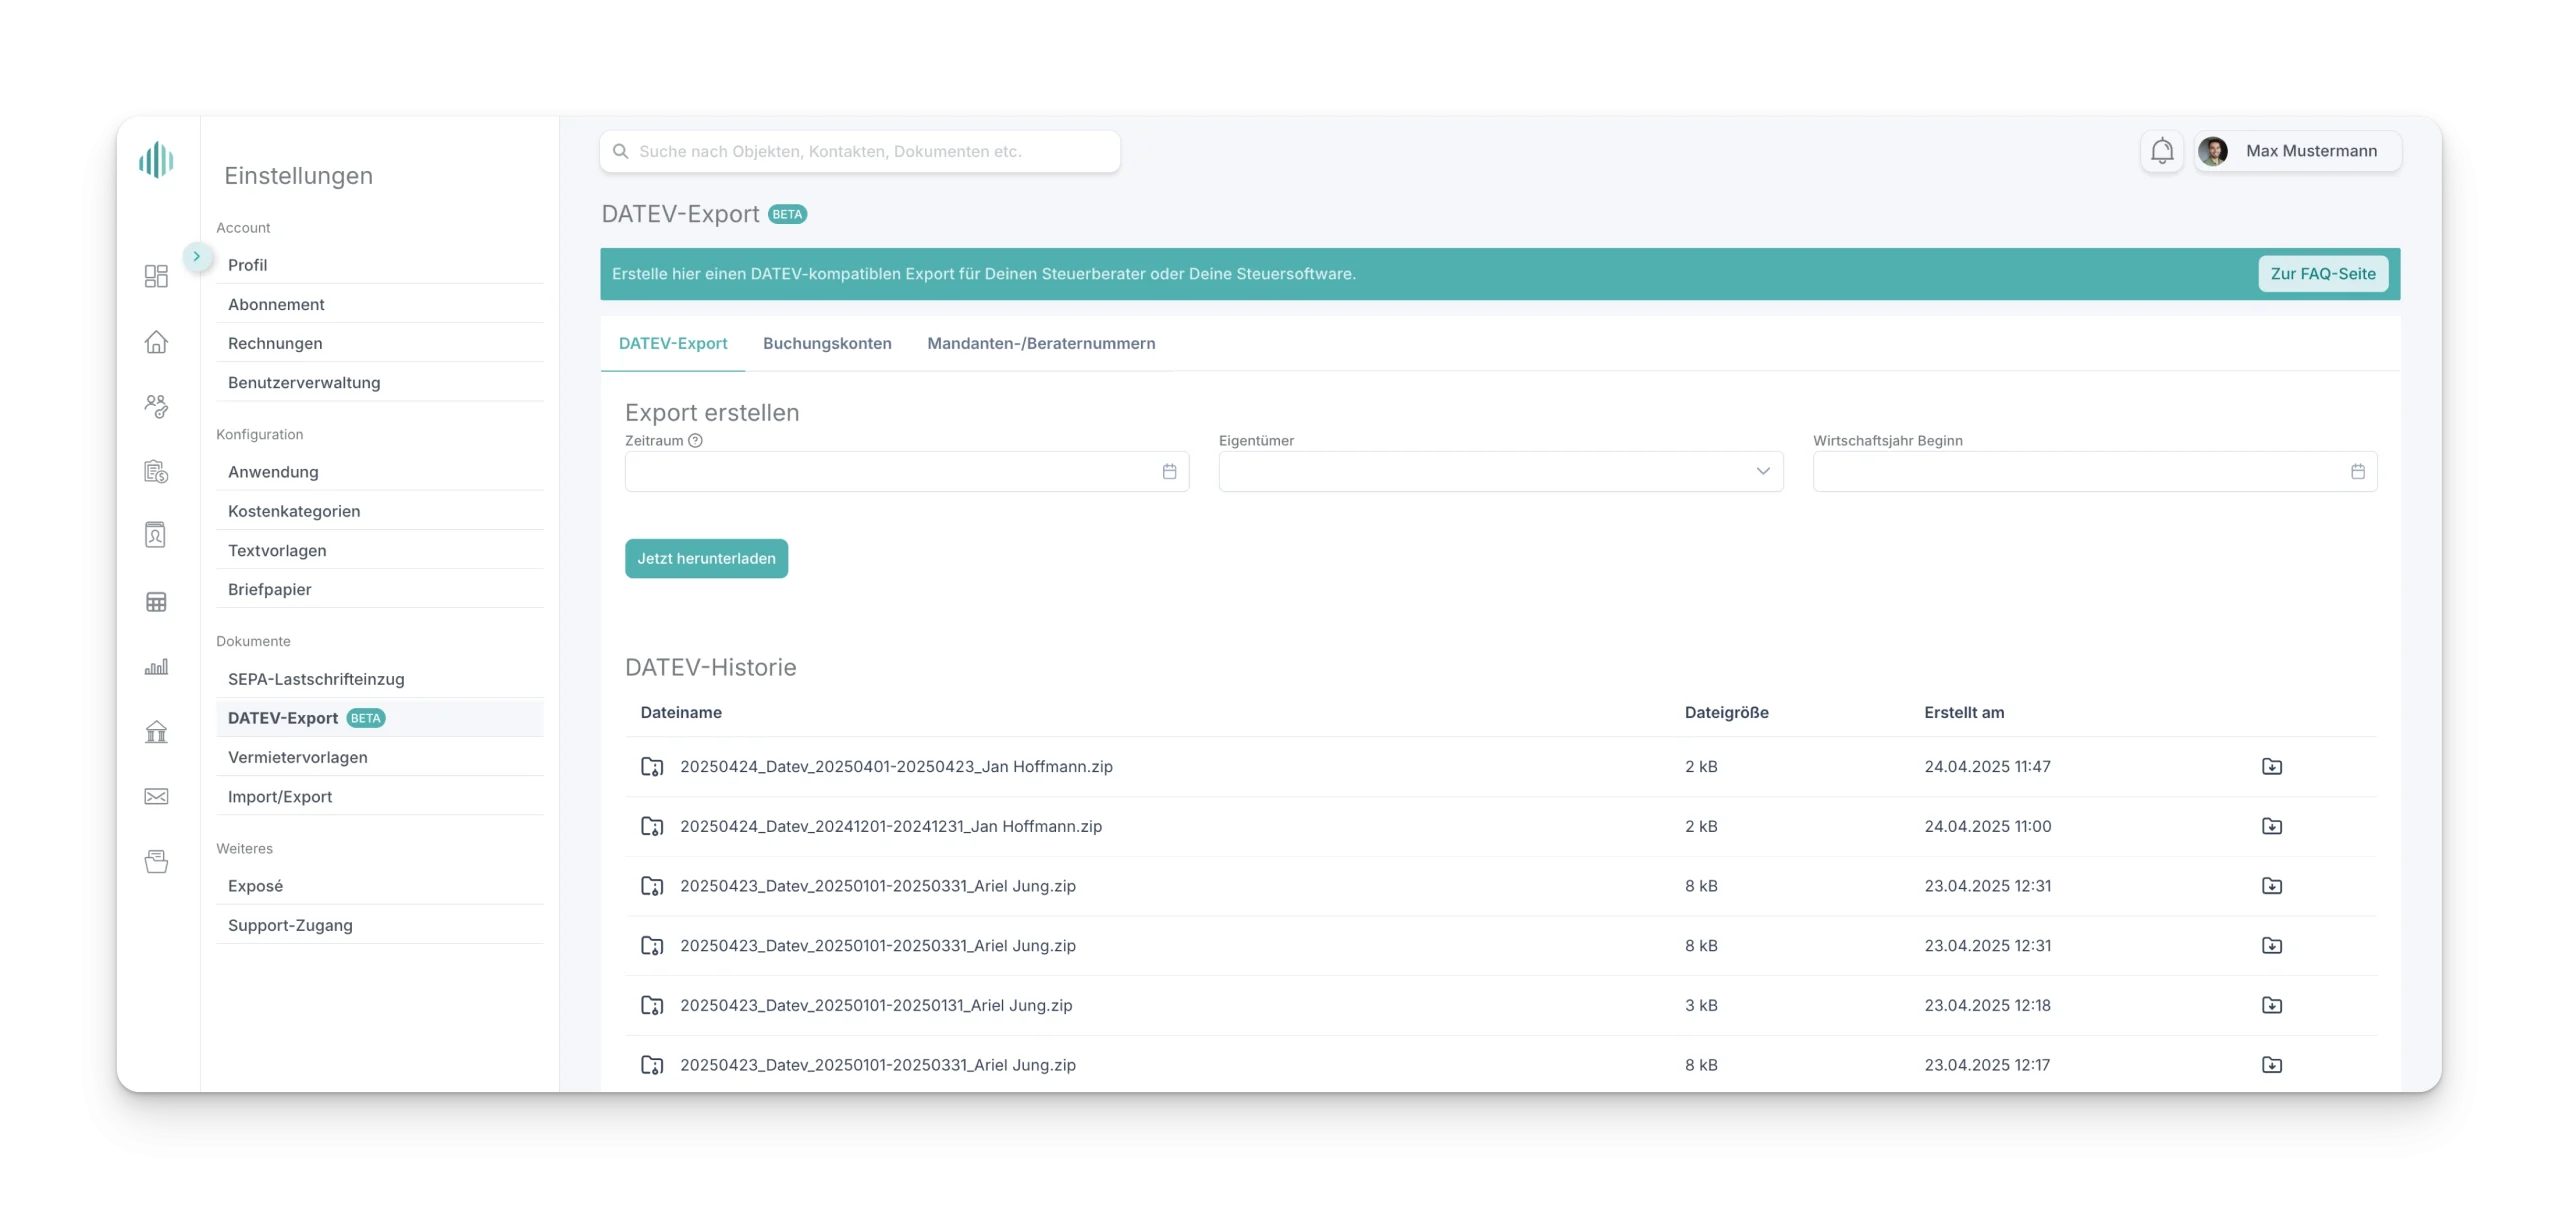Screen dimensions: 2560x1209
Task: Open the bank building icon in sidebar
Action: pos(156,732)
